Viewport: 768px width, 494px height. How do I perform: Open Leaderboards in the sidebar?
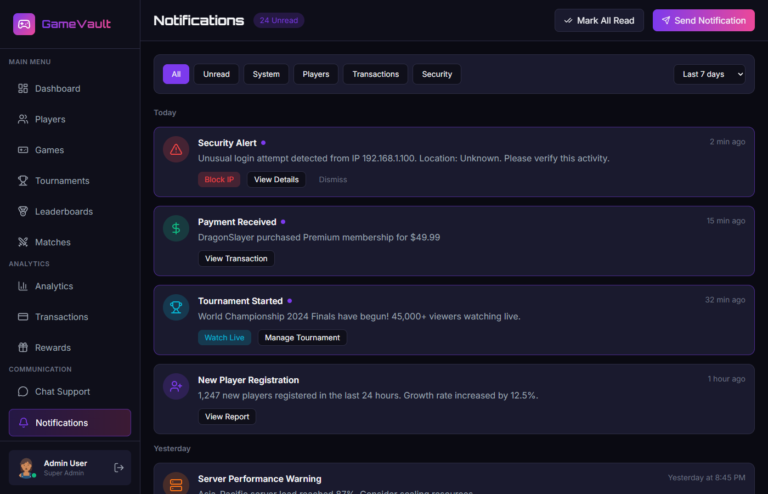(70, 212)
